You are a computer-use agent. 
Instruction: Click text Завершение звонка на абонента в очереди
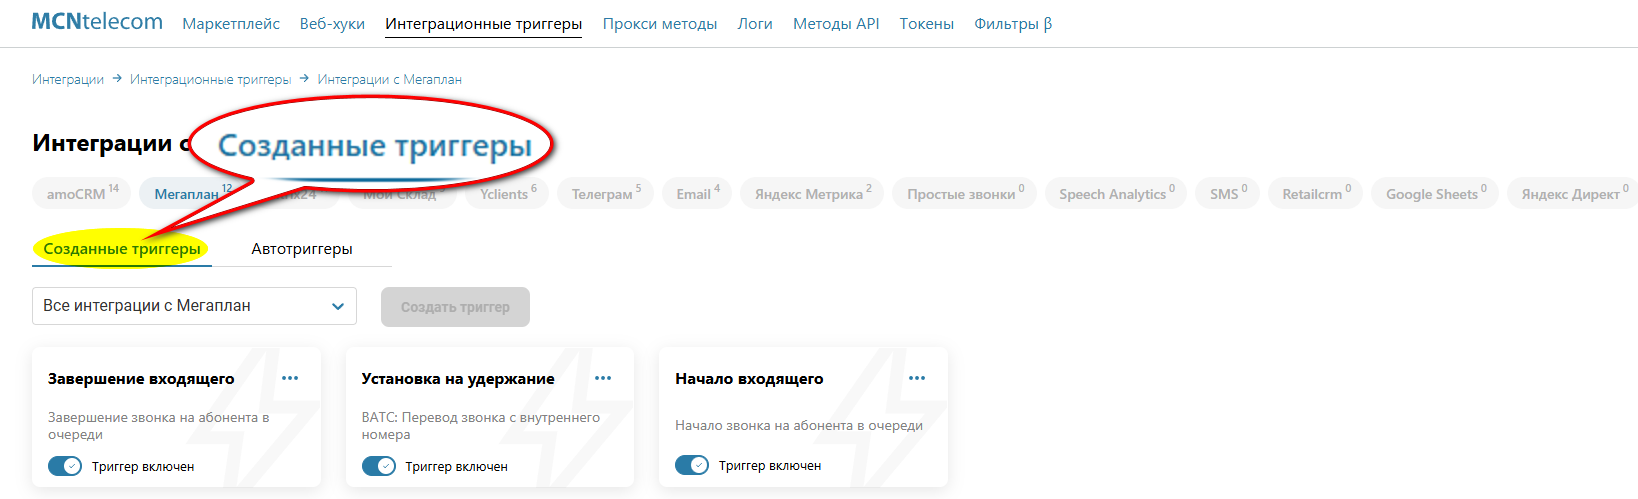[x=158, y=426]
